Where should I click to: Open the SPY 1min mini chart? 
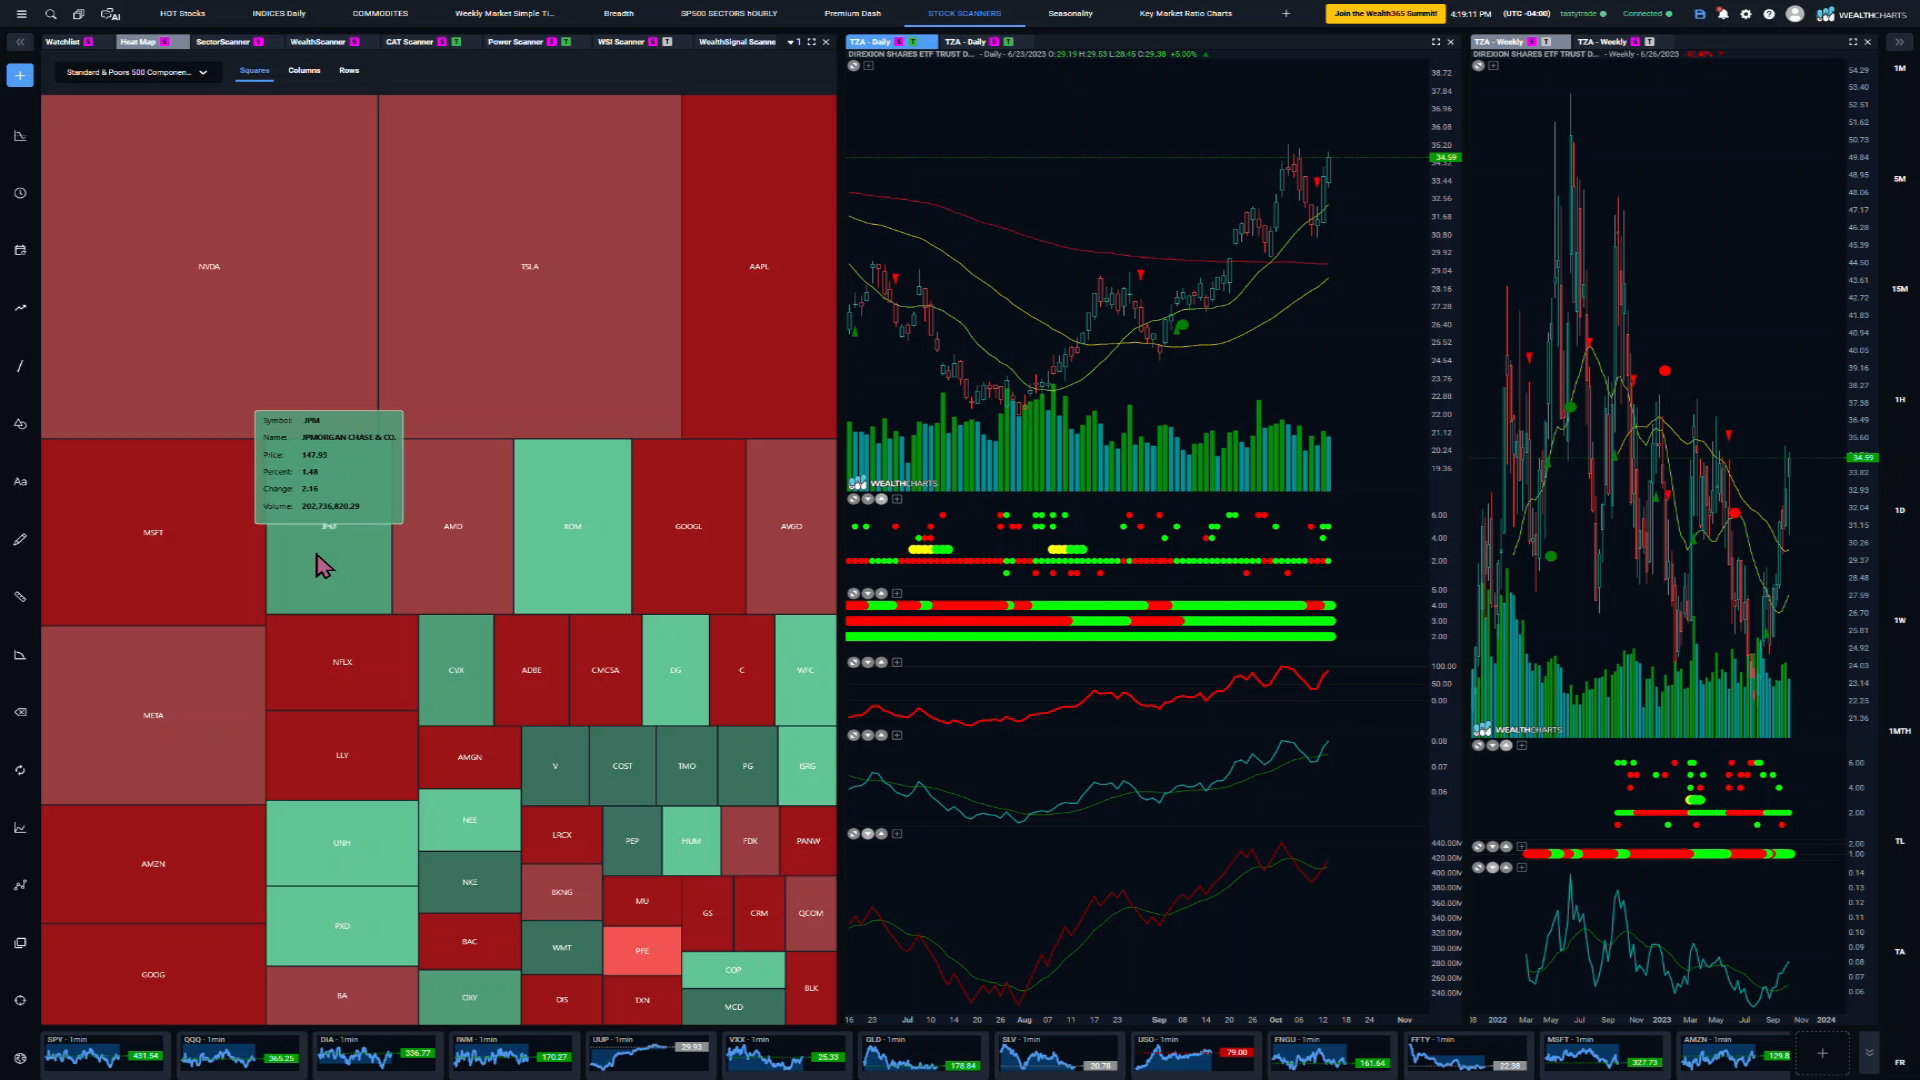[x=105, y=1053]
